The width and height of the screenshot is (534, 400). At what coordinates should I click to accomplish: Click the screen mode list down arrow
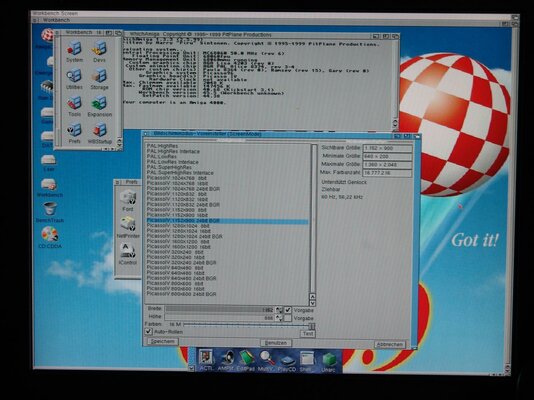312,303
